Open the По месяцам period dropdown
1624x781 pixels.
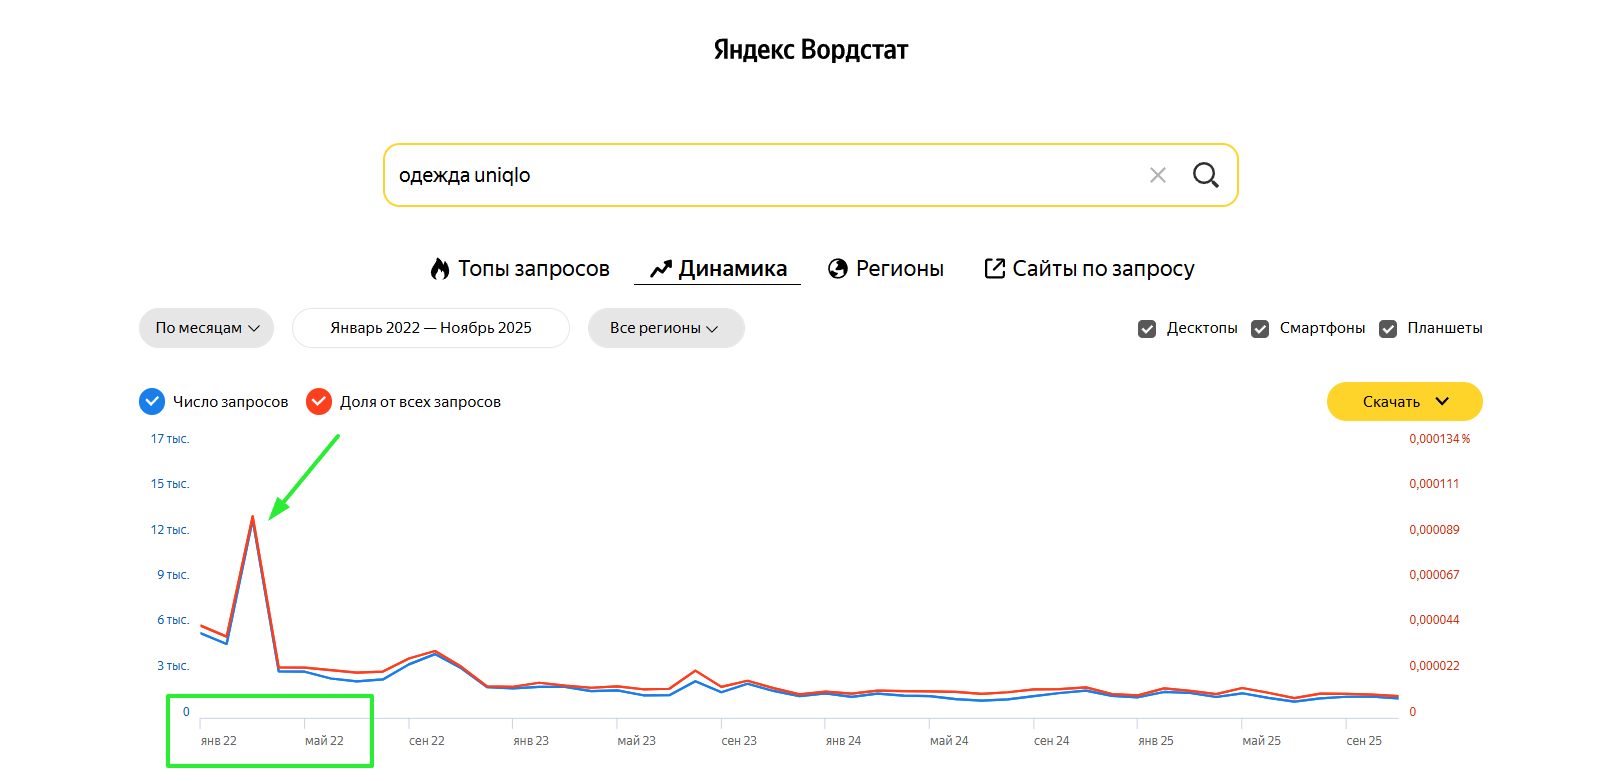point(206,328)
